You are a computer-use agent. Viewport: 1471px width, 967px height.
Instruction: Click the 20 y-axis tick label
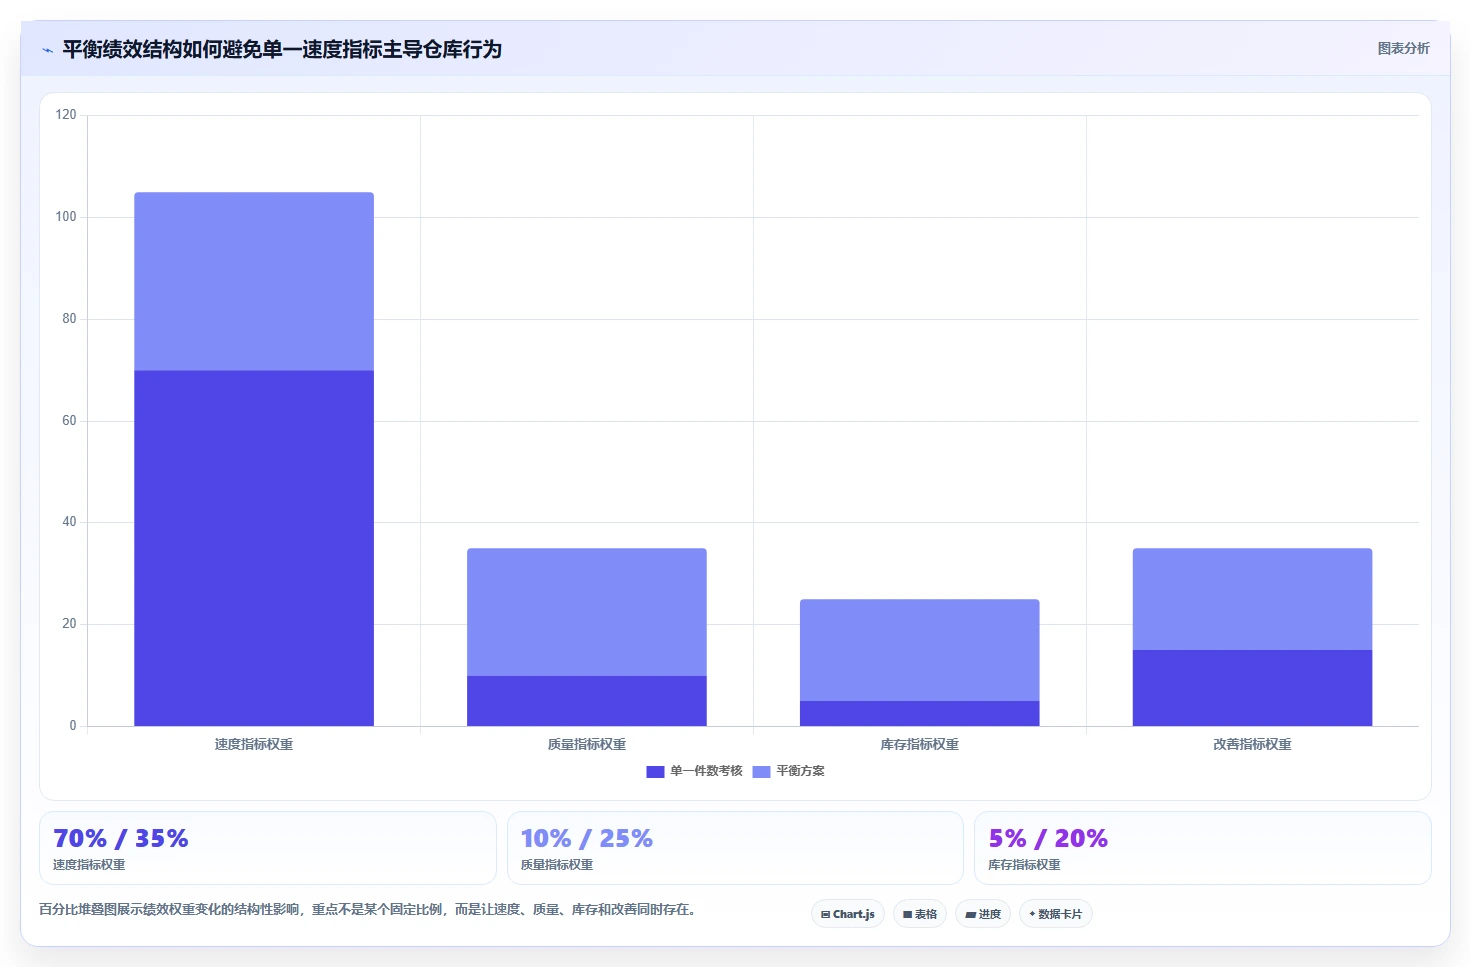[x=69, y=624]
